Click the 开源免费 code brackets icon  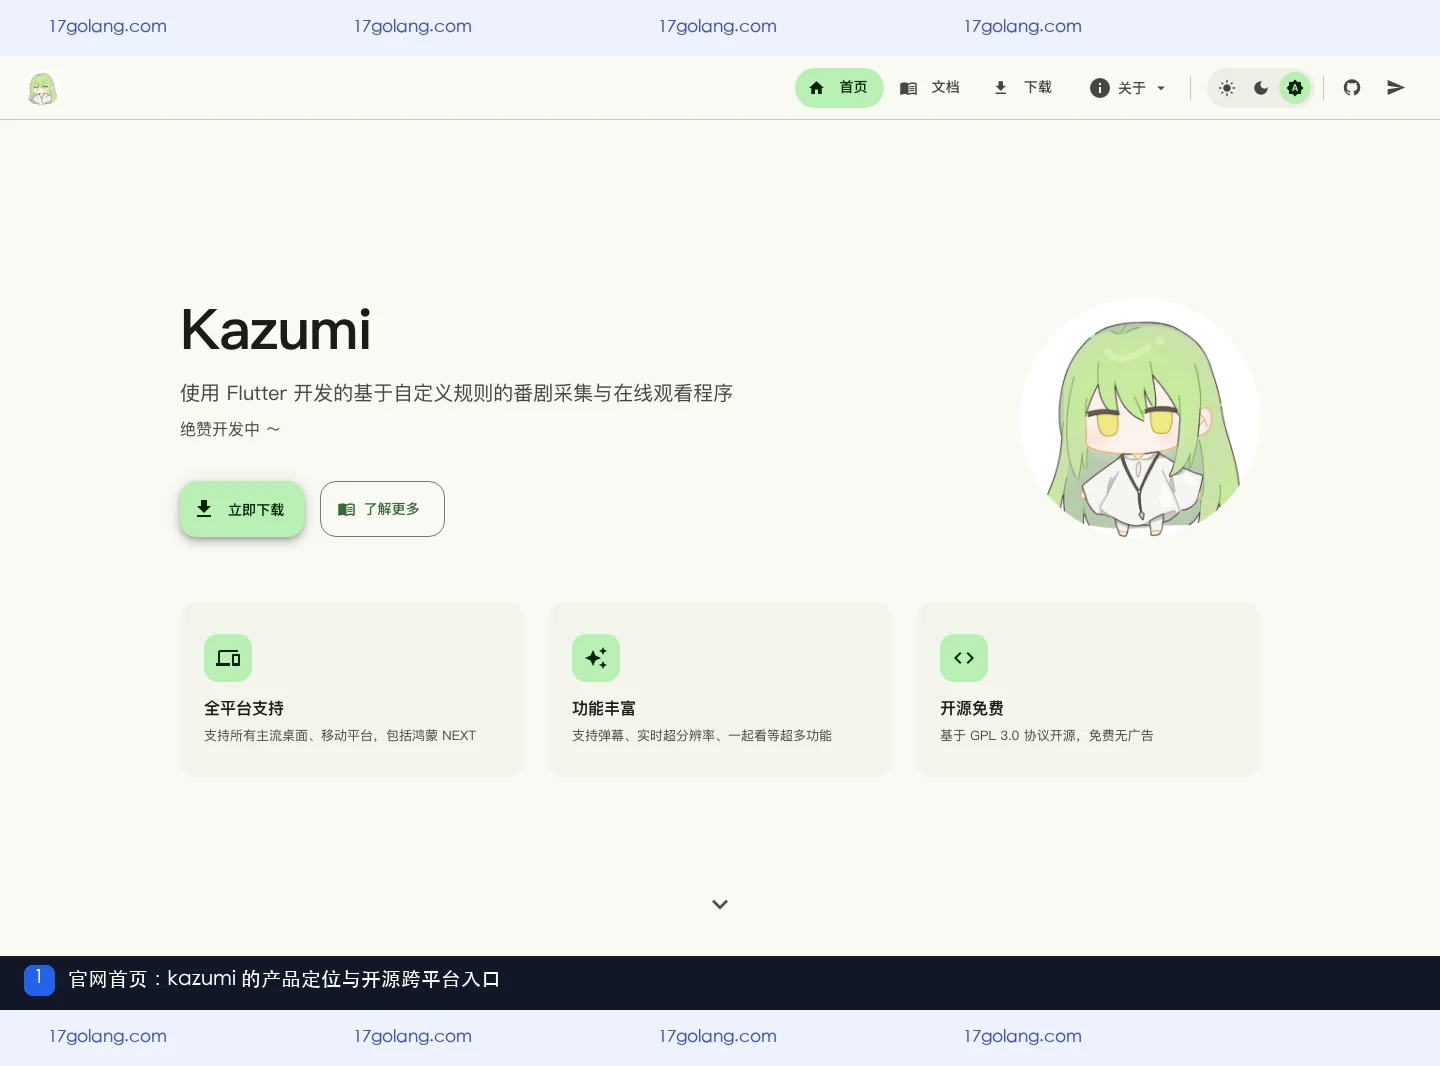(964, 658)
